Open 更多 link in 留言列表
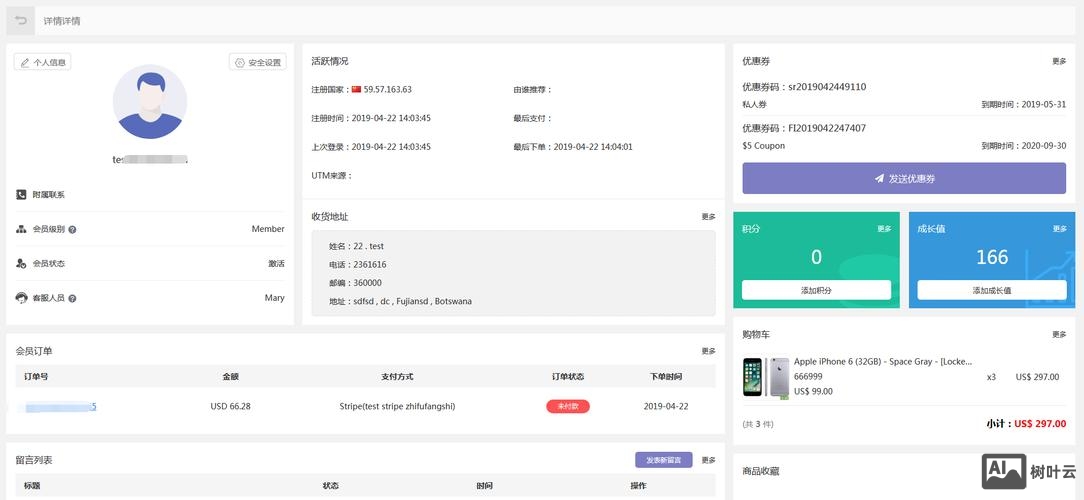The image size is (1084, 500). click(709, 460)
